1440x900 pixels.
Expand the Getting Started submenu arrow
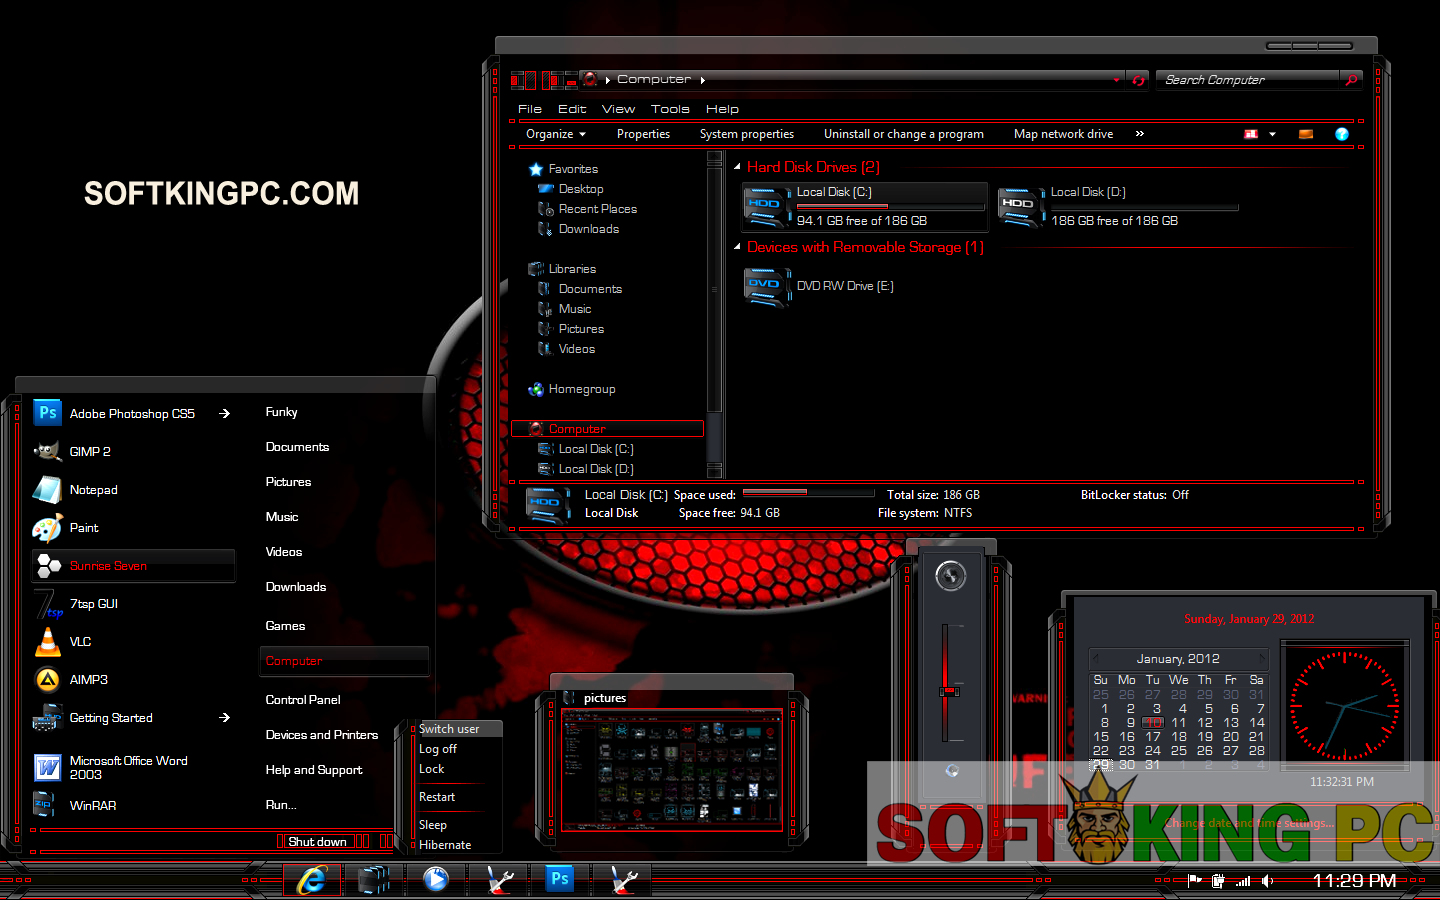point(225,718)
